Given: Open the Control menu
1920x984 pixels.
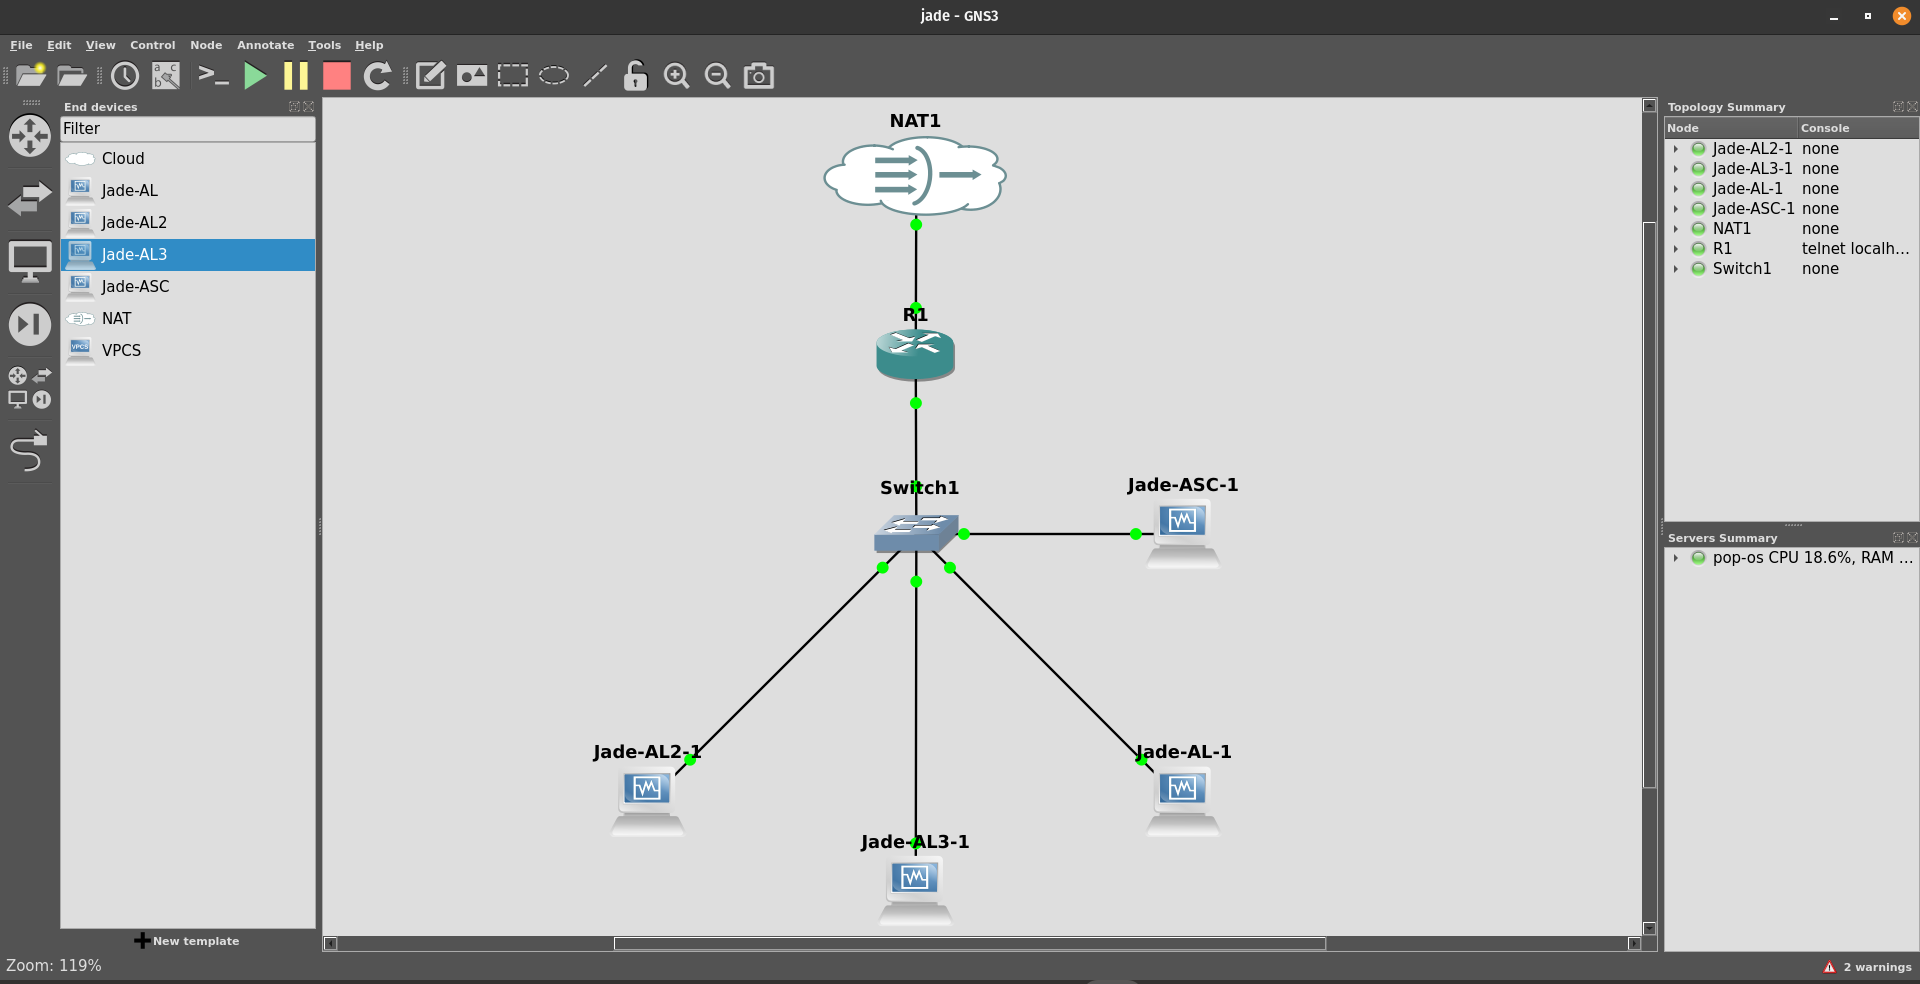Looking at the screenshot, I should click(x=152, y=45).
